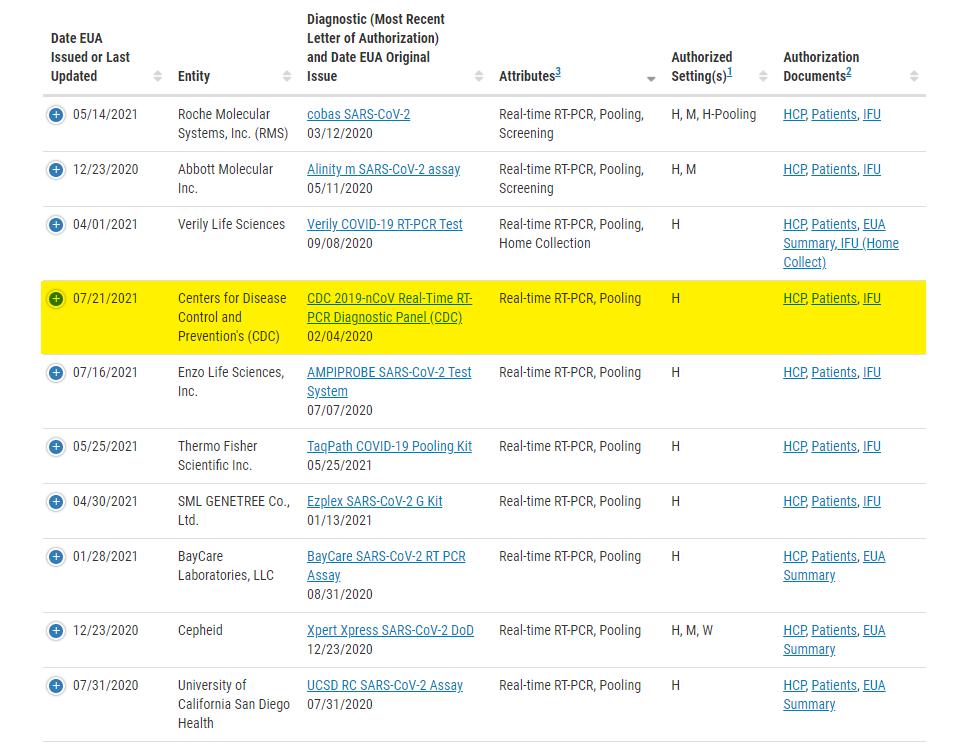
Task: Expand the Enzo Life Sciences row
Action: [56, 372]
